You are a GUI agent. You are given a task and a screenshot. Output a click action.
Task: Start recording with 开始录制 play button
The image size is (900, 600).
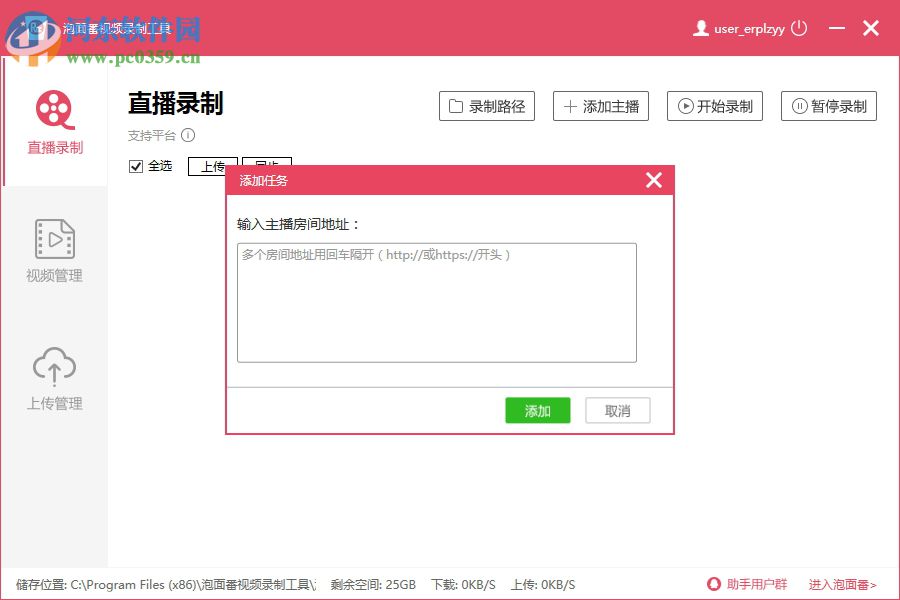click(x=715, y=105)
